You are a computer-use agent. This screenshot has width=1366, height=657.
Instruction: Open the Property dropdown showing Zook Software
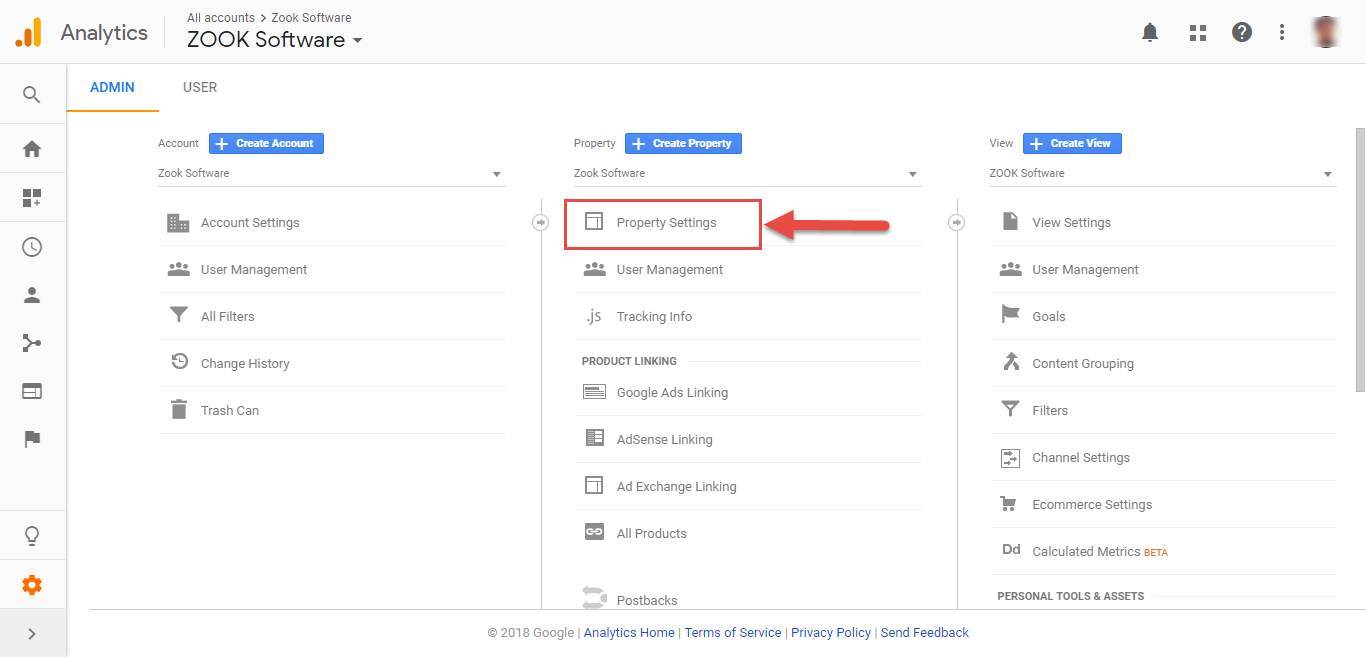point(747,174)
